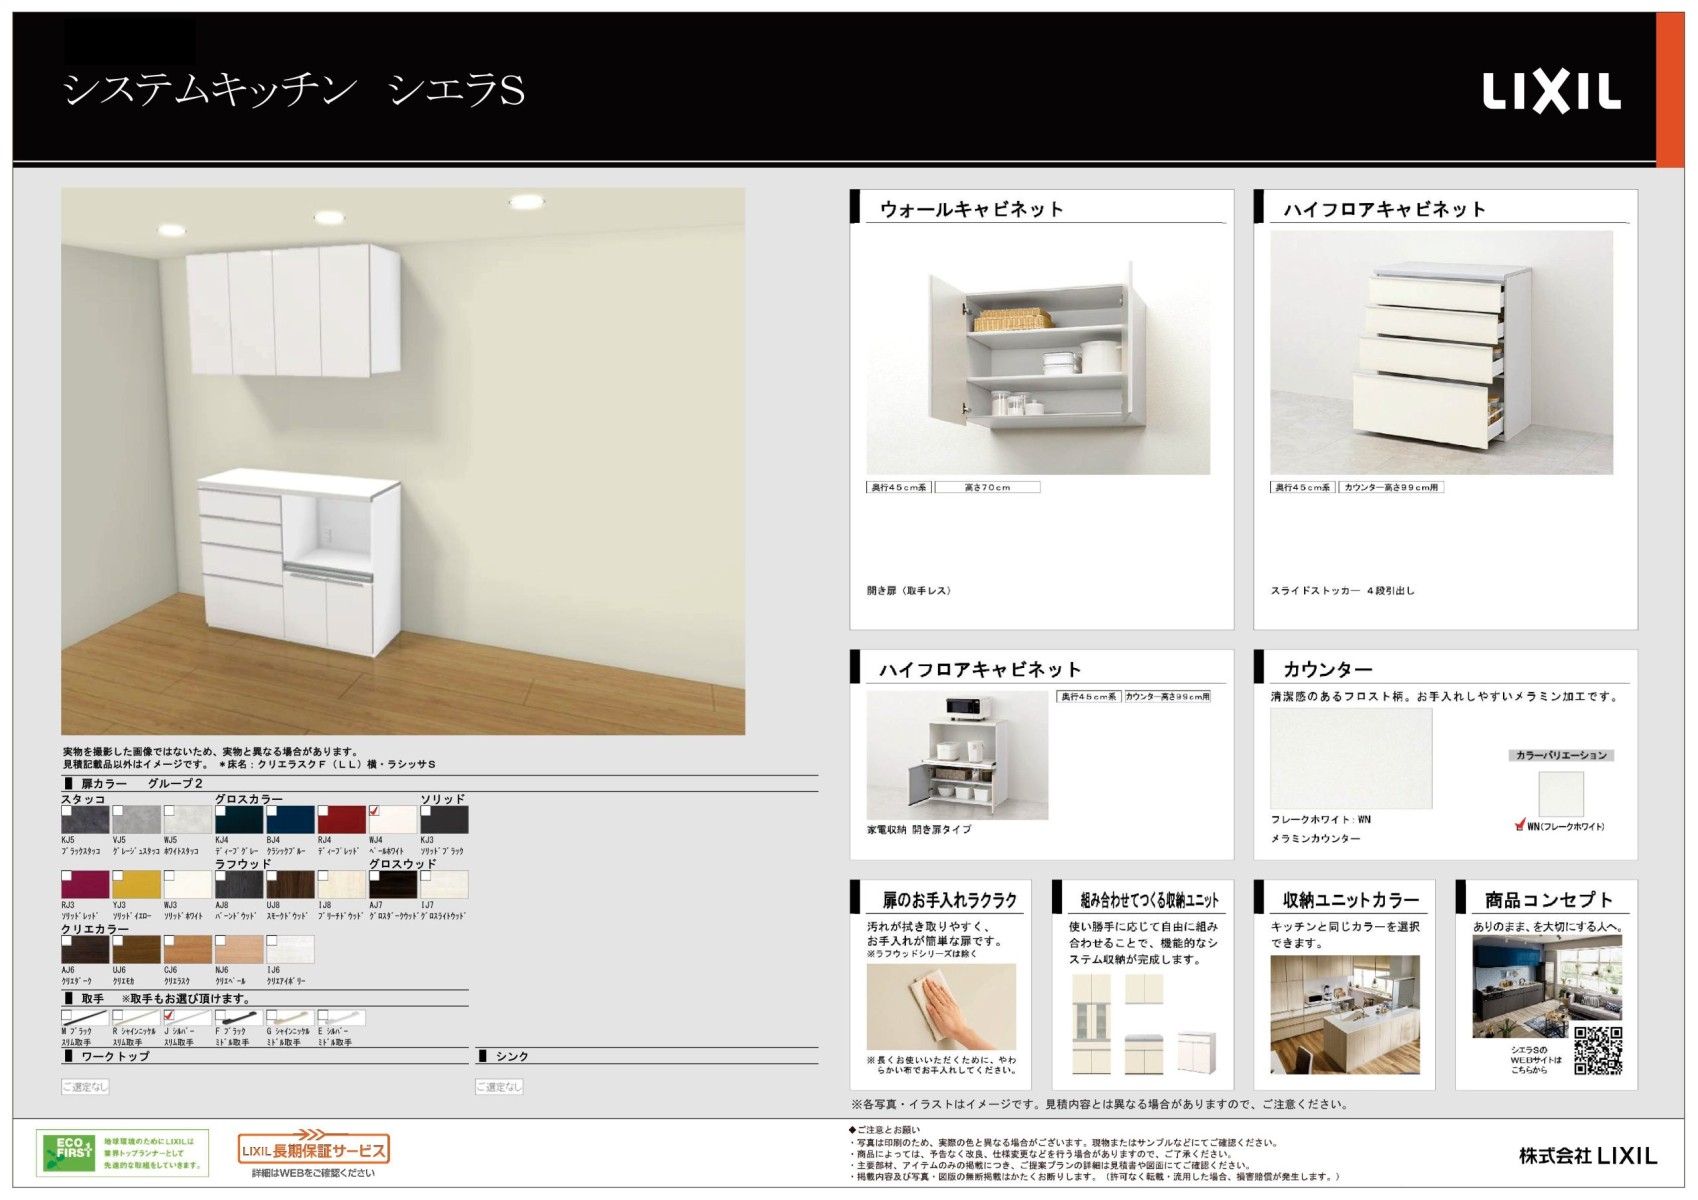Select the M ブラック slim handle image
Viewport: 1698px width, 1200px height.
point(84,1018)
